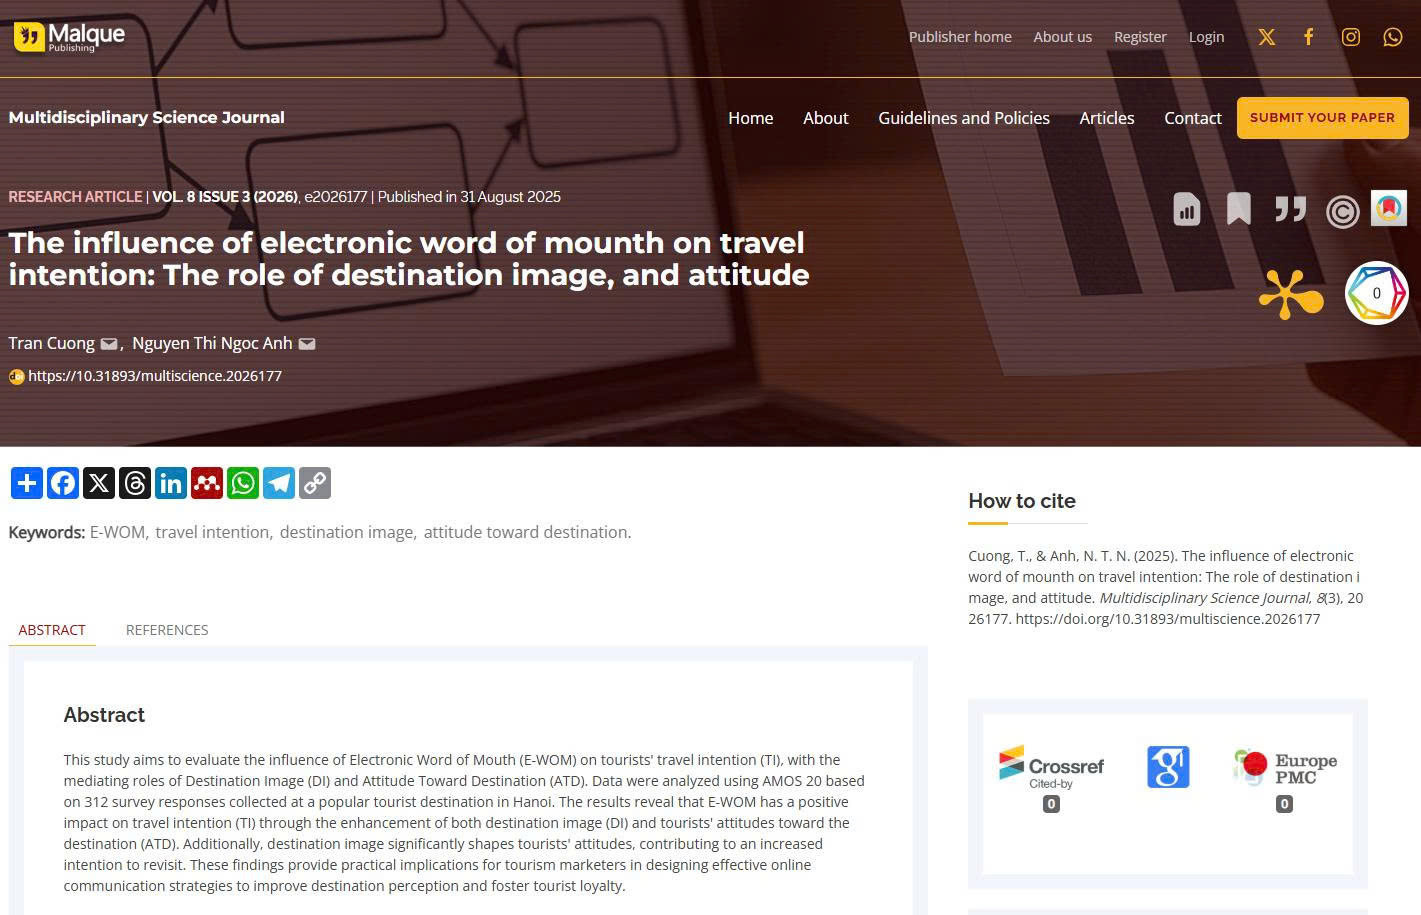The height and width of the screenshot is (915, 1421).
Task: Switch to the REFERENCES tab
Action: click(166, 630)
